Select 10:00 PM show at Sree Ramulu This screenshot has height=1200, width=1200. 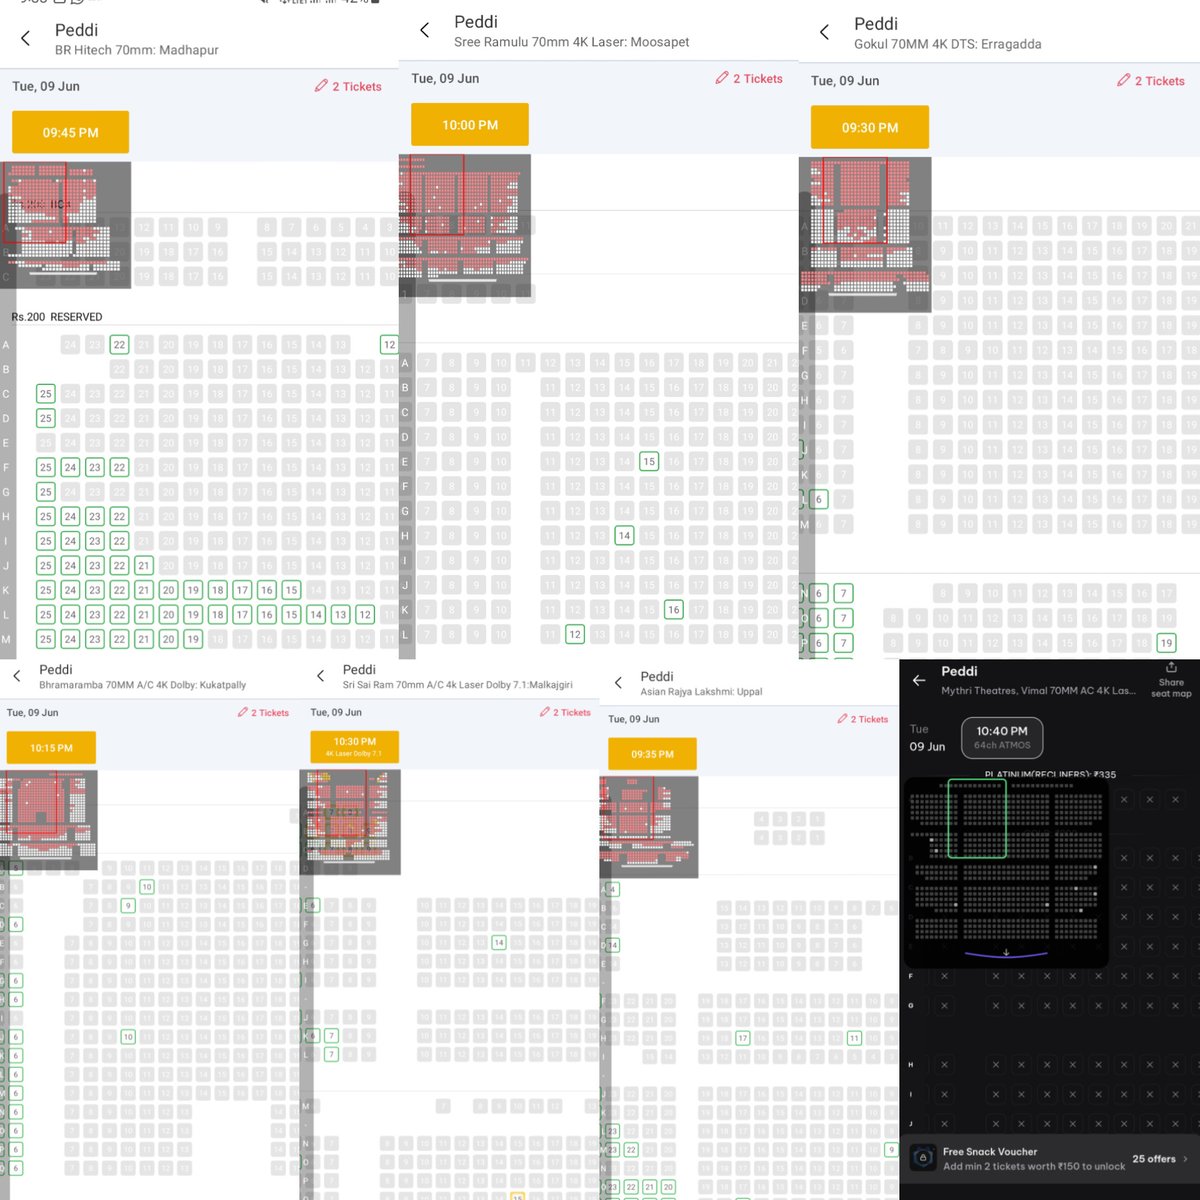coord(470,125)
